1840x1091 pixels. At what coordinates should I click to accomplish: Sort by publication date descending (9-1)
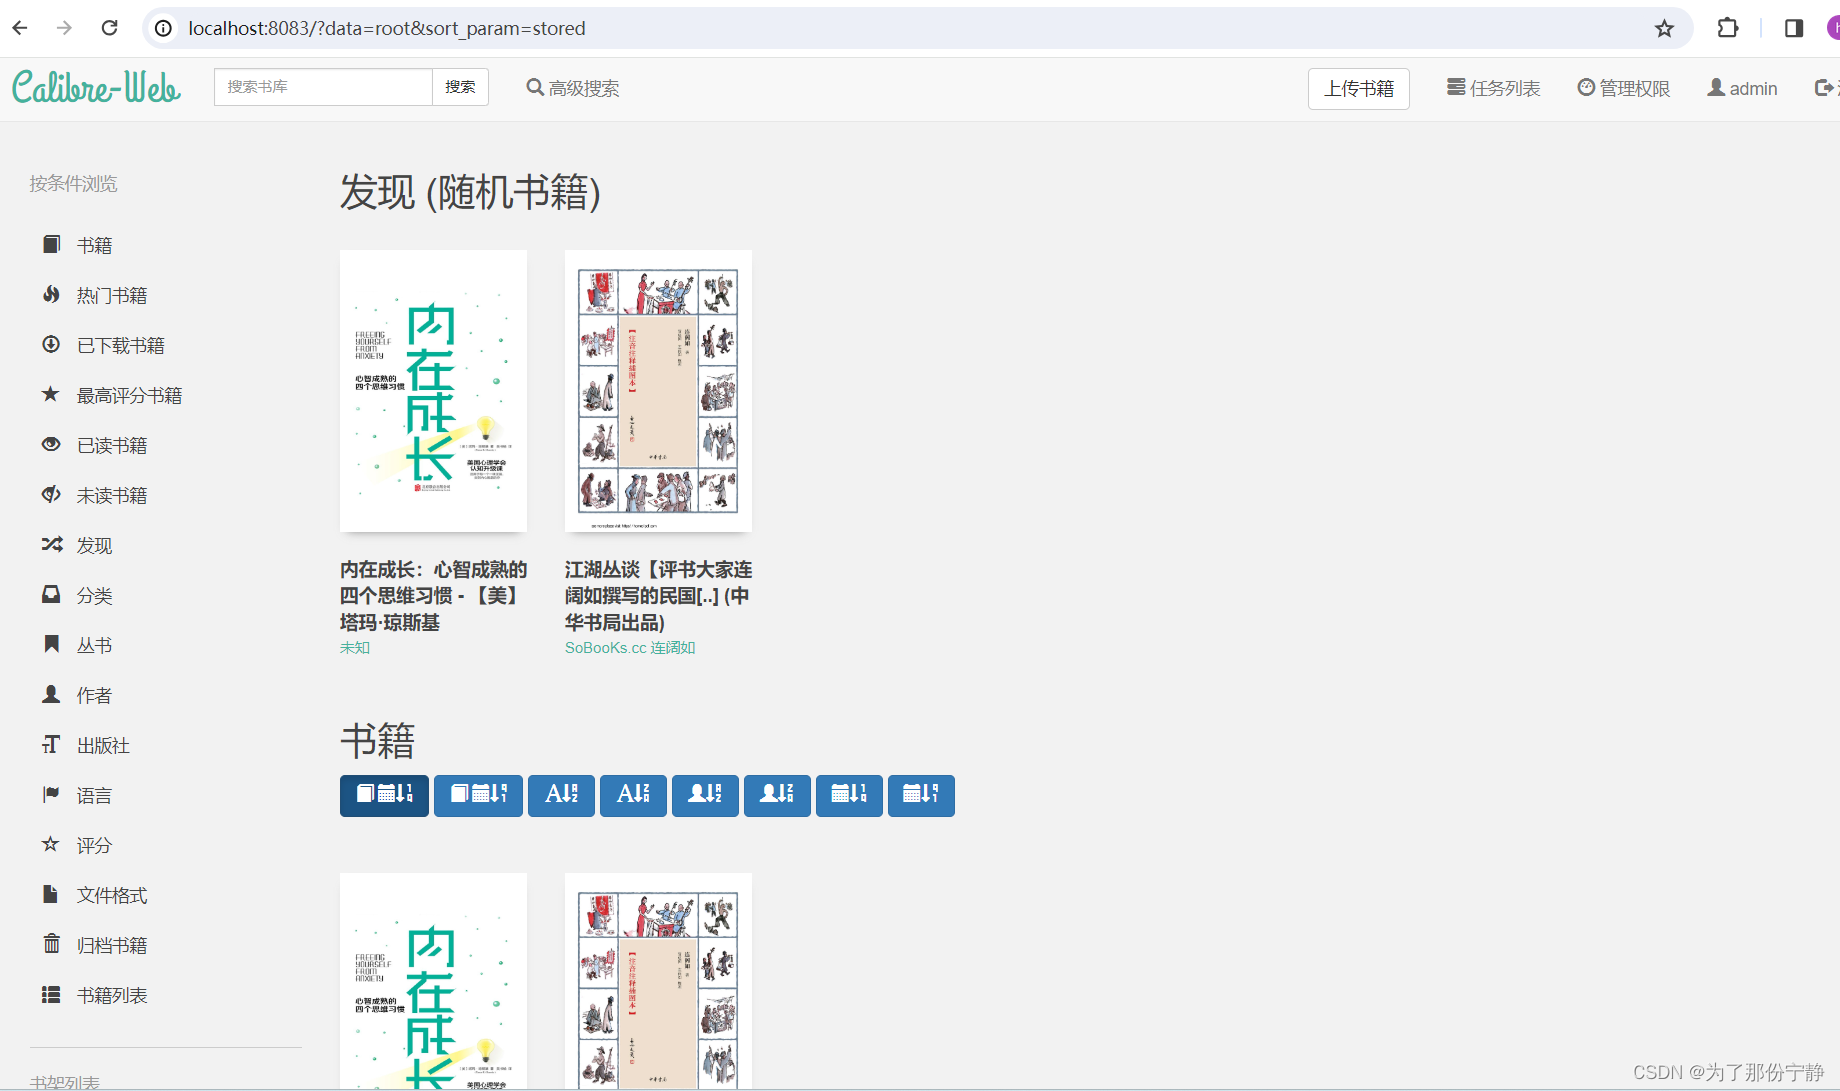click(x=921, y=795)
